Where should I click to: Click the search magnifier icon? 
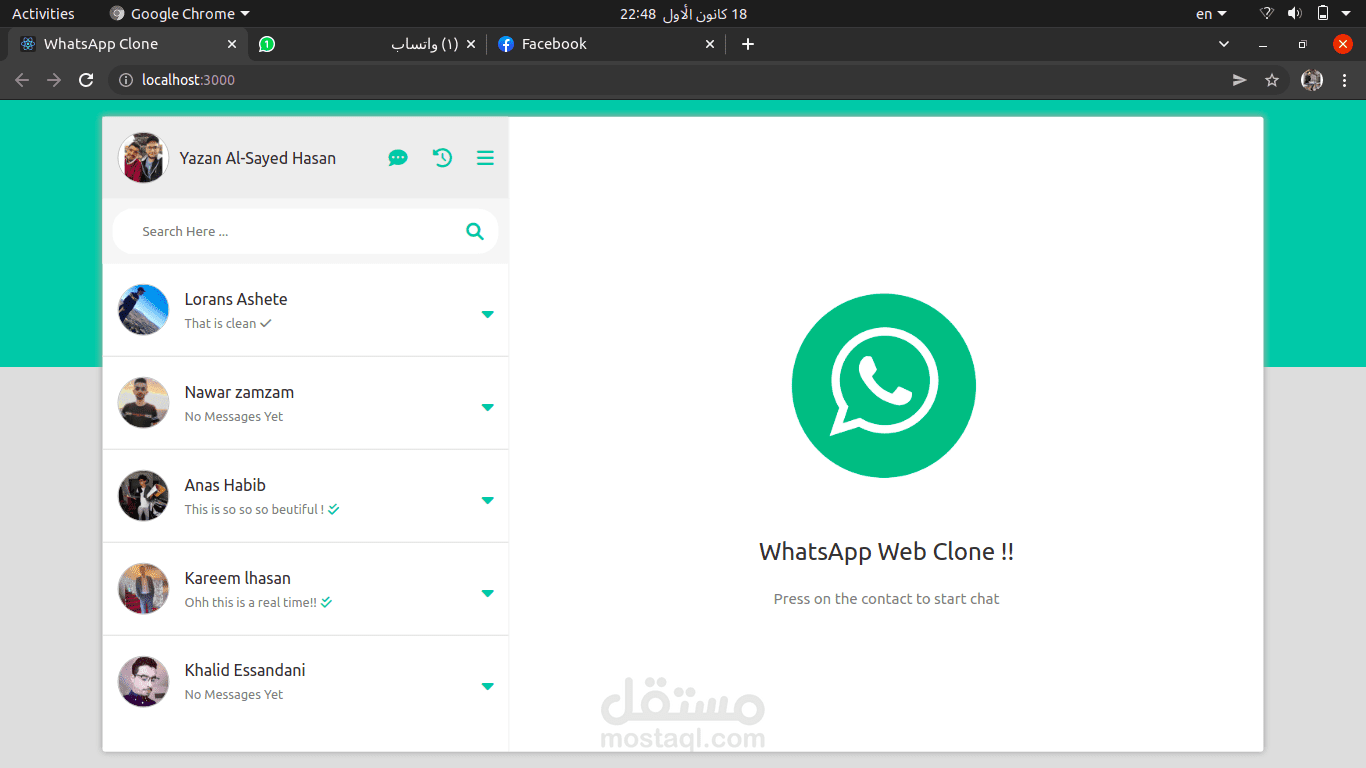point(474,230)
